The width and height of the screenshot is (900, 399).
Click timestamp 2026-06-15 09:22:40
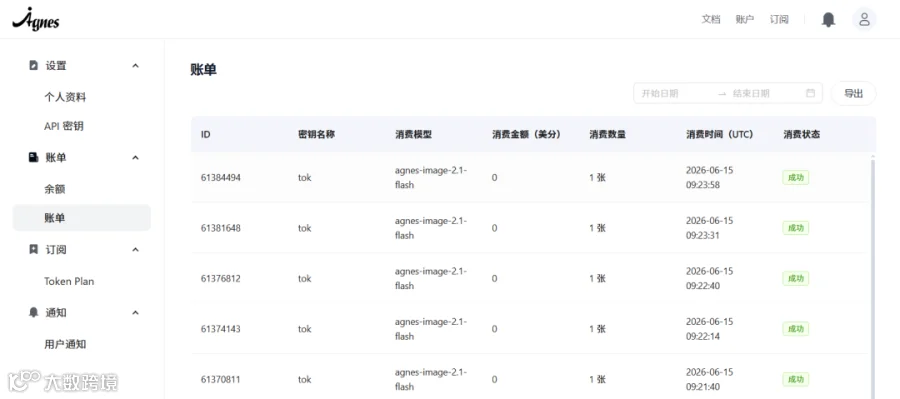pyautogui.click(x=709, y=278)
